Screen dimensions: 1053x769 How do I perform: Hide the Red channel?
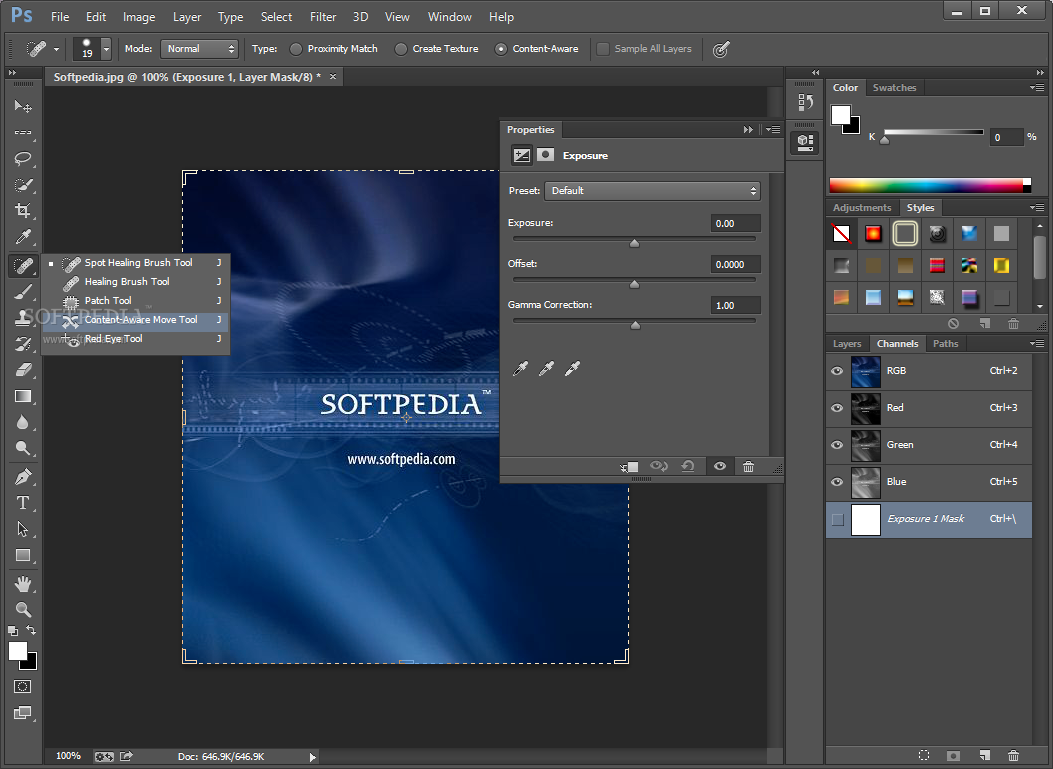[837, 408]
